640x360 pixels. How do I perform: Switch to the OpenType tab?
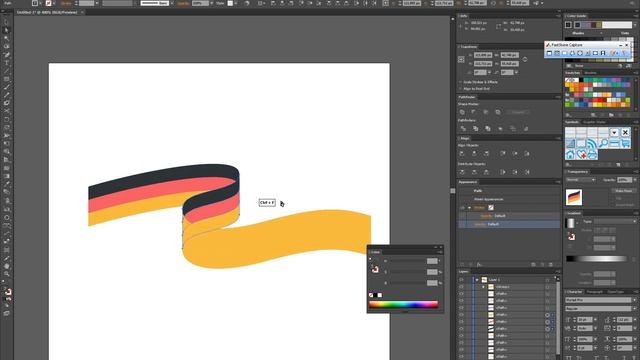point(616,292)
